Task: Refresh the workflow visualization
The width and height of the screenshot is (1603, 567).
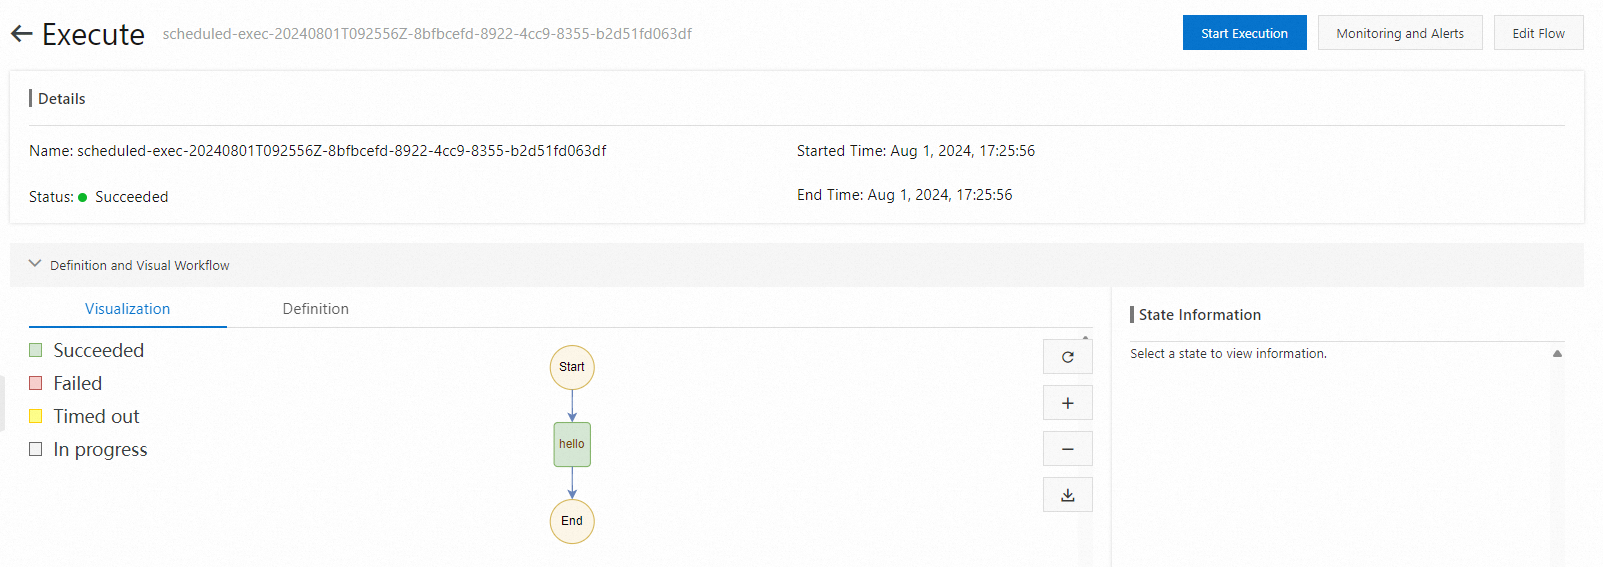Action: pyautogui.click(x=1067, y=357)
